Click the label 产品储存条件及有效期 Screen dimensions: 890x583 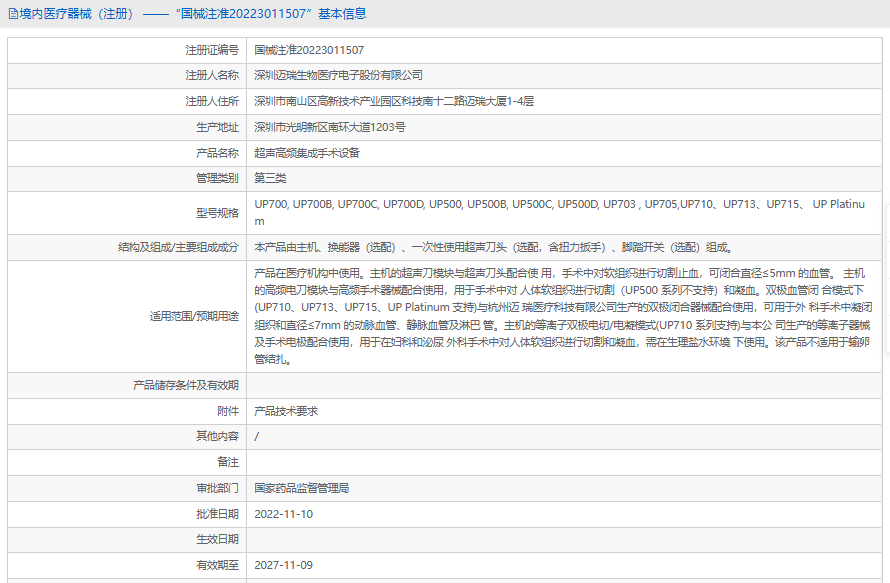186,385
